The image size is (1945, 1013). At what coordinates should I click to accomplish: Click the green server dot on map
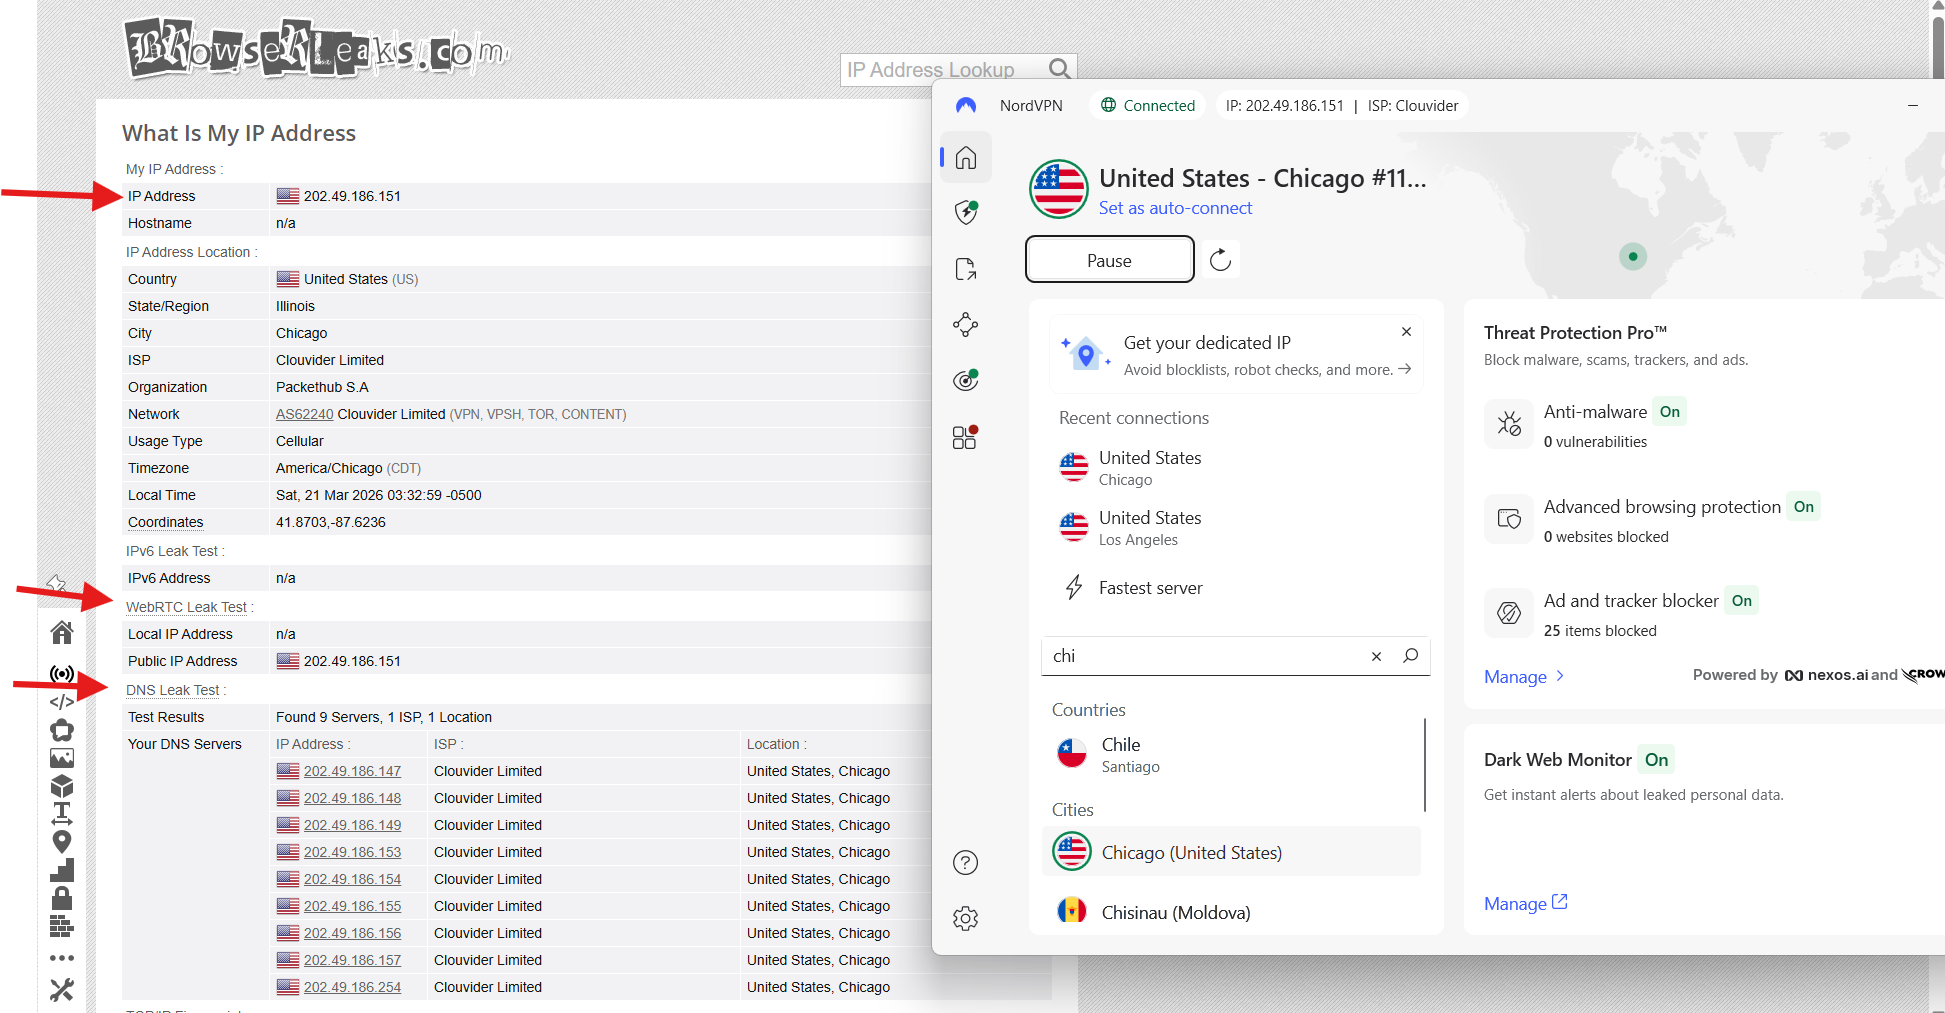pyautogui.click(x=1633, y=257)
